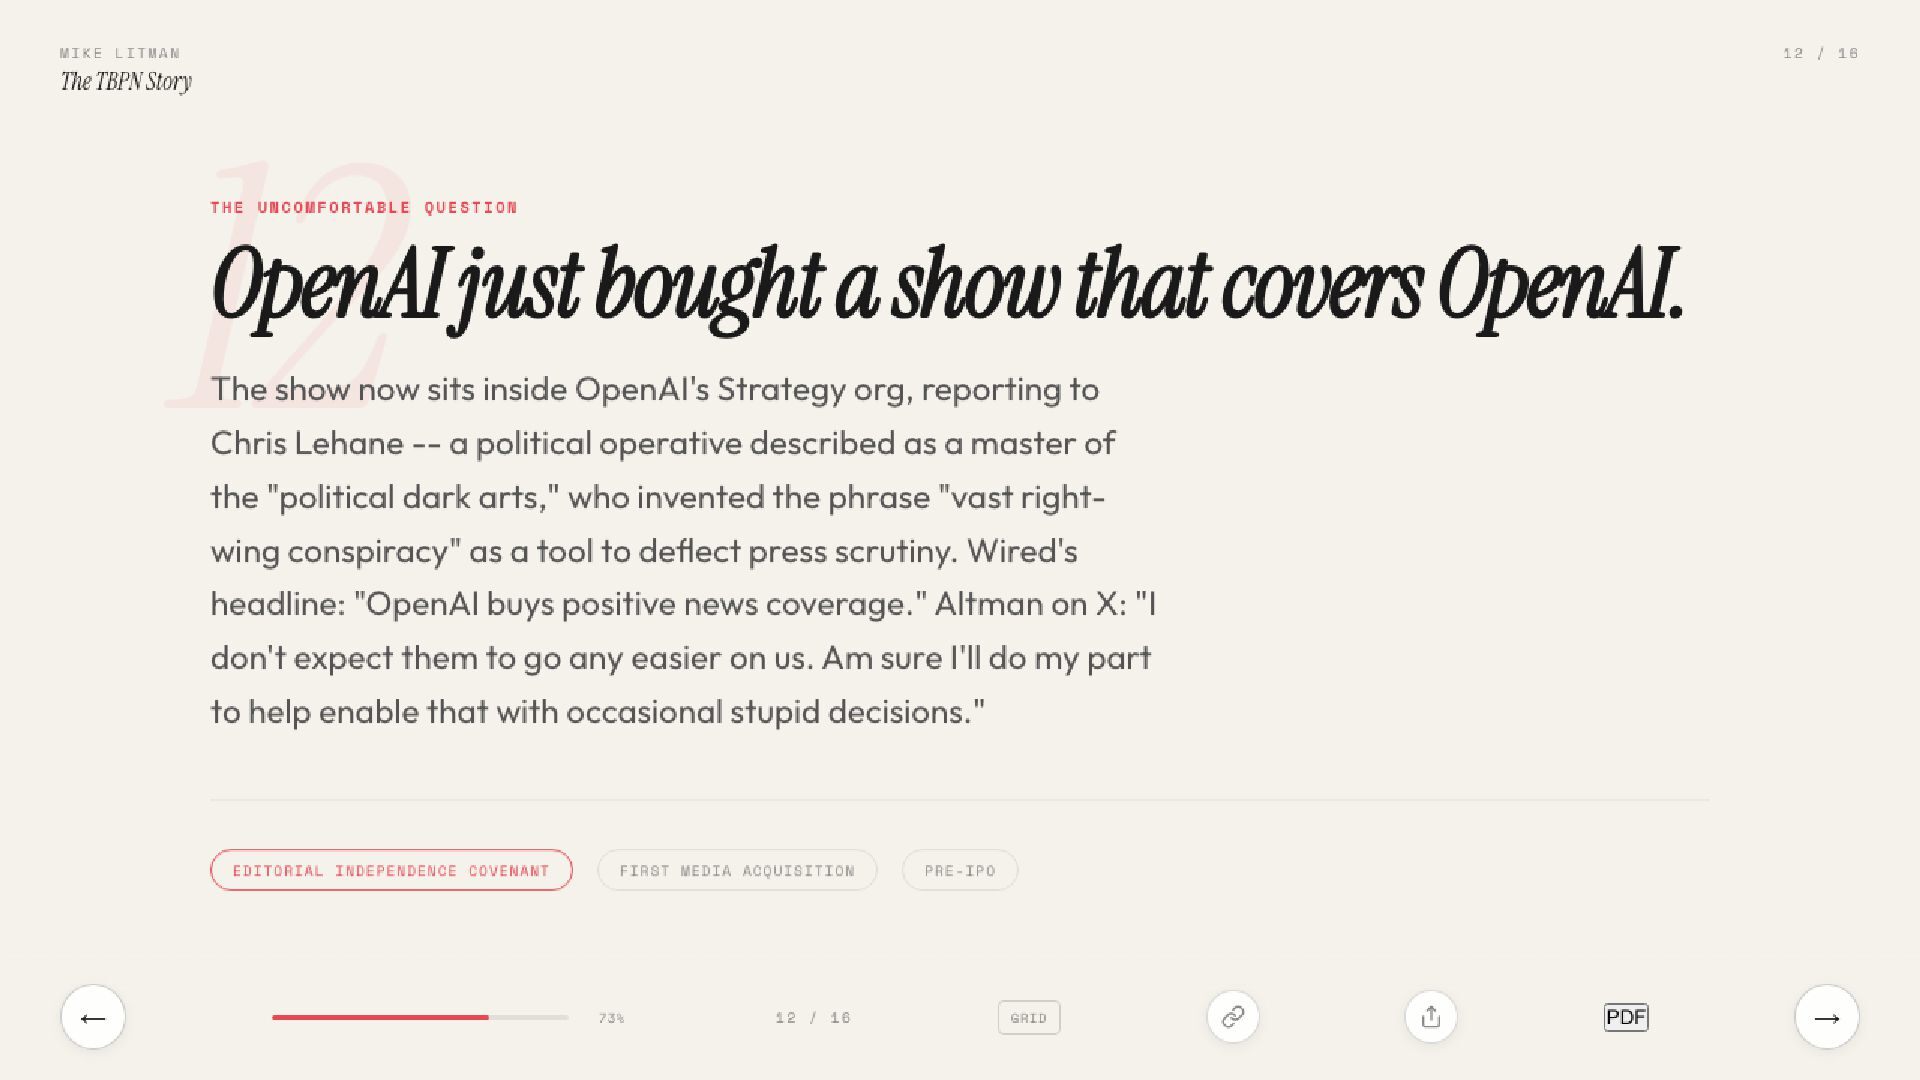Copy slide link with chain icon

click(1233, 1017)
